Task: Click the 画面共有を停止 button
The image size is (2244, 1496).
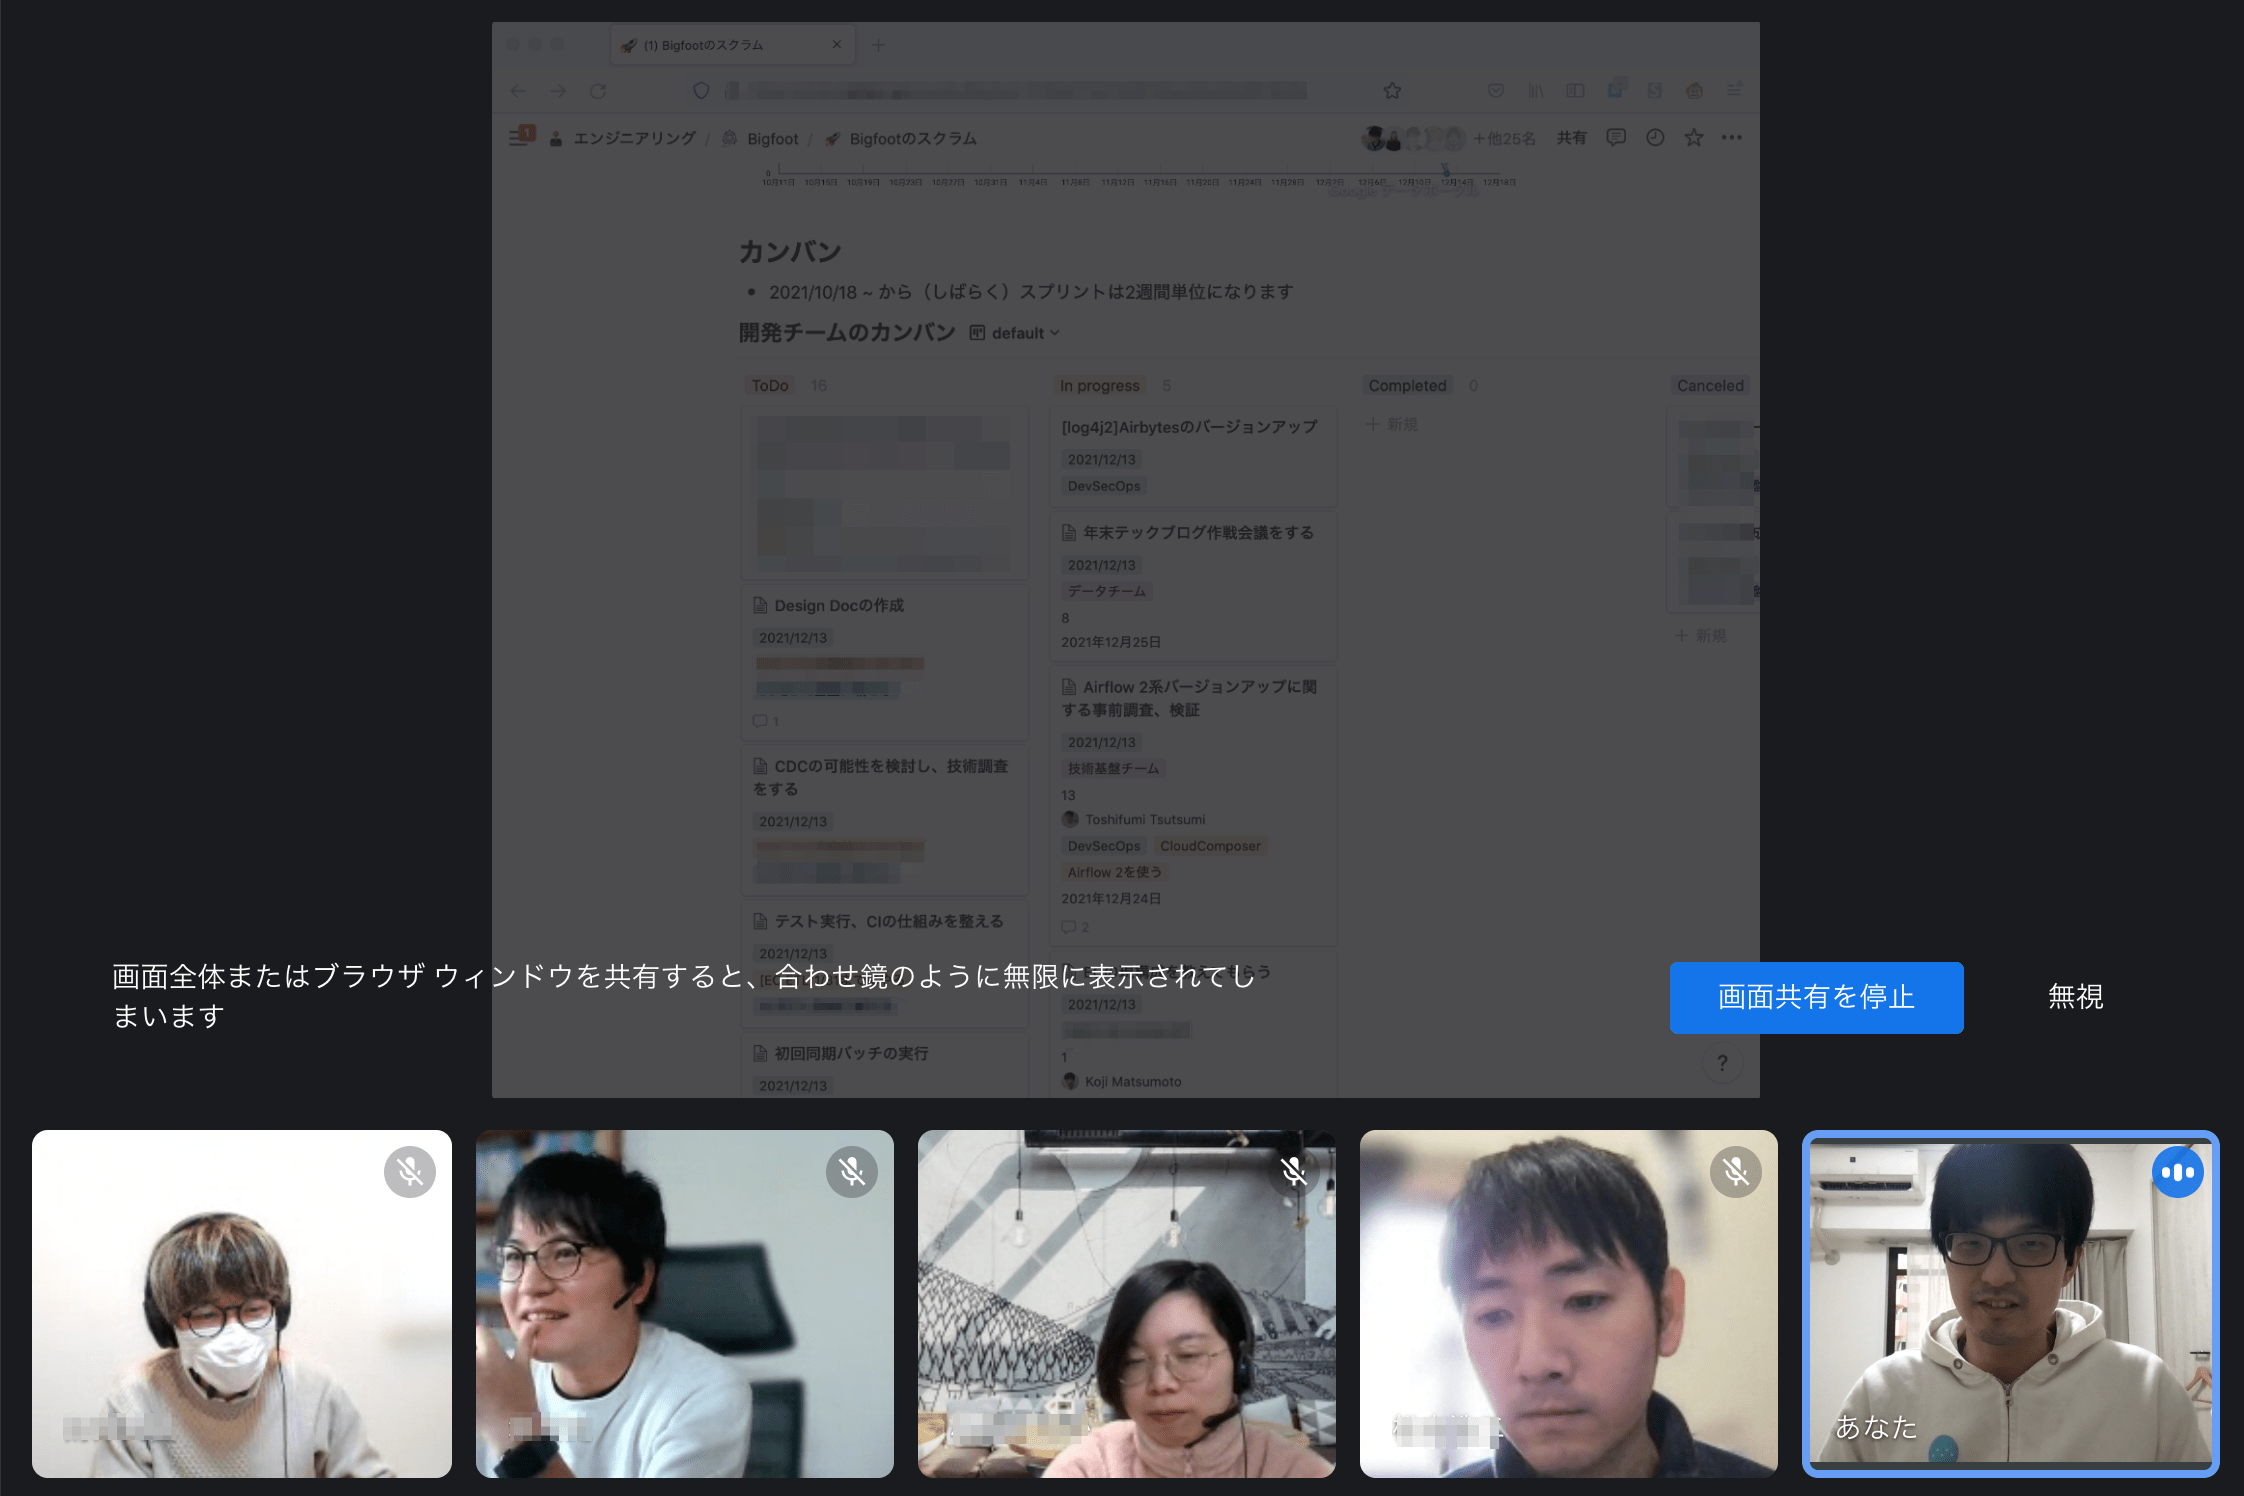Action: (1816, 997)
